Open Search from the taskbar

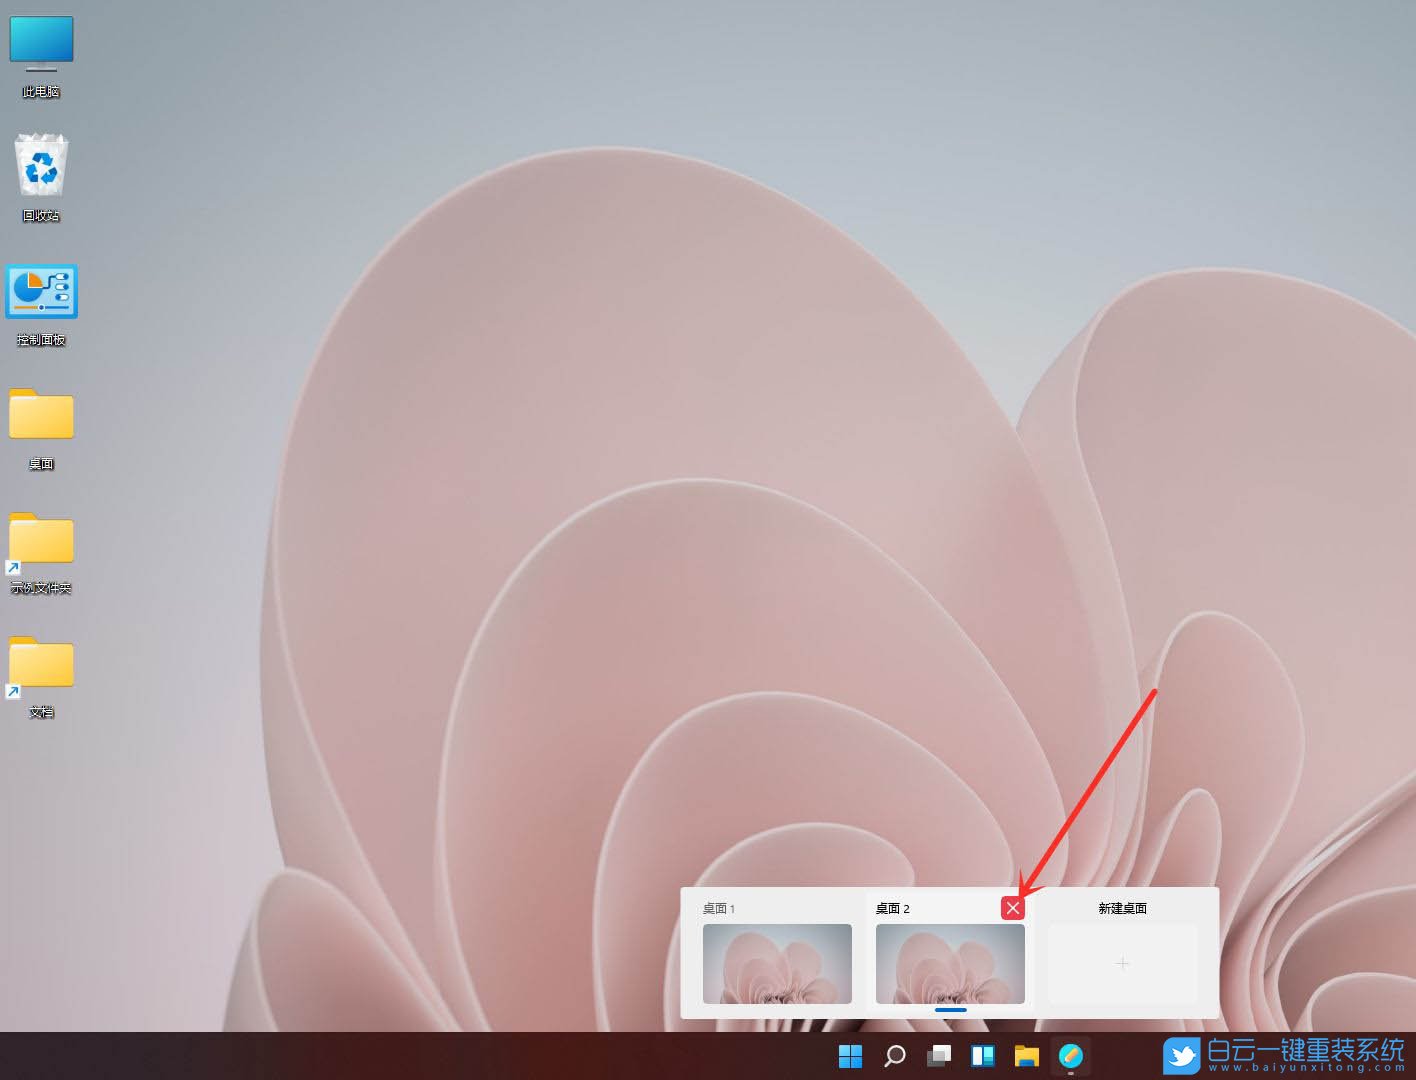[x=894, y=1056]
